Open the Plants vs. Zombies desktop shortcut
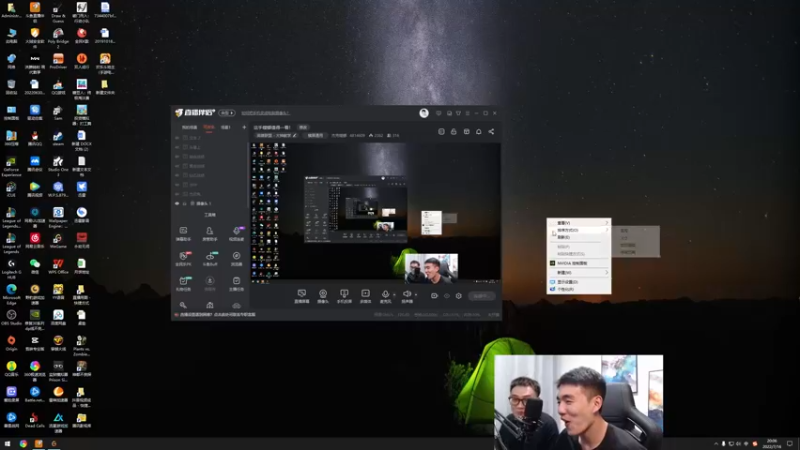 81,345
